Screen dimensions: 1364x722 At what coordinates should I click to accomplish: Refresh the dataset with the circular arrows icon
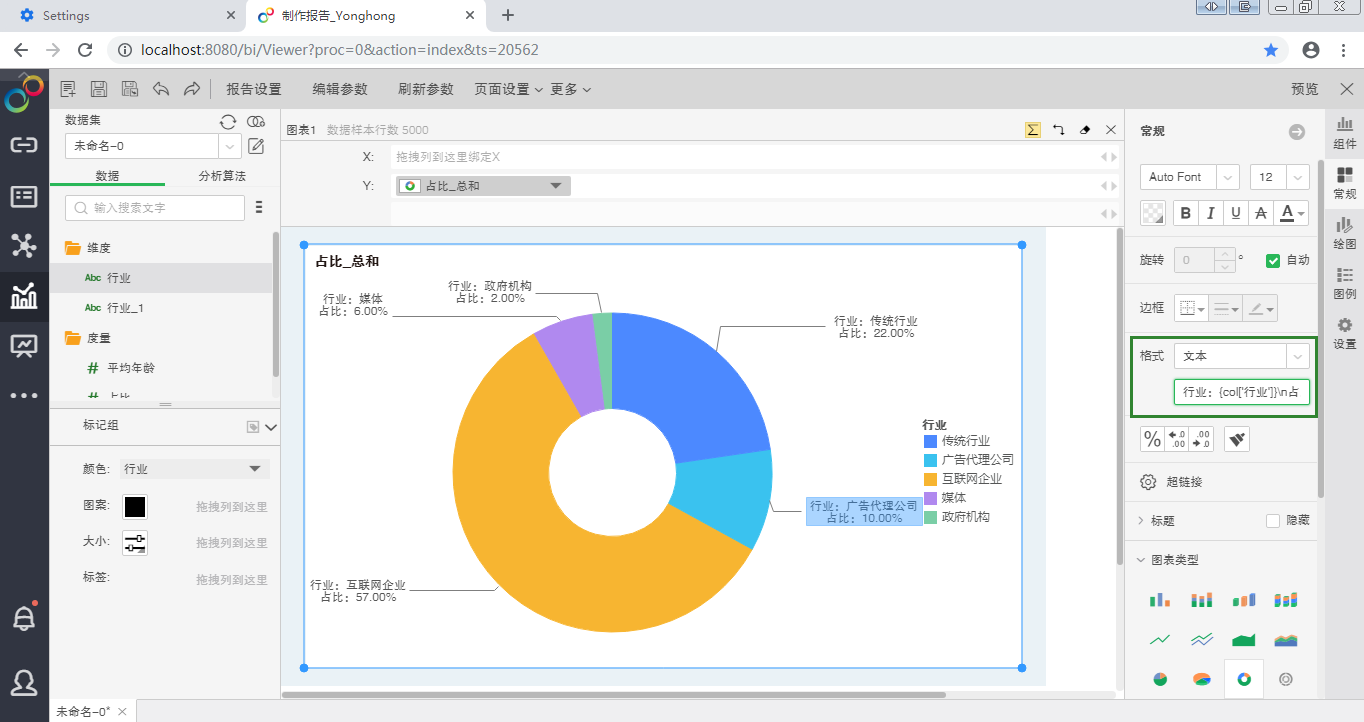click(x=228, y=121)
